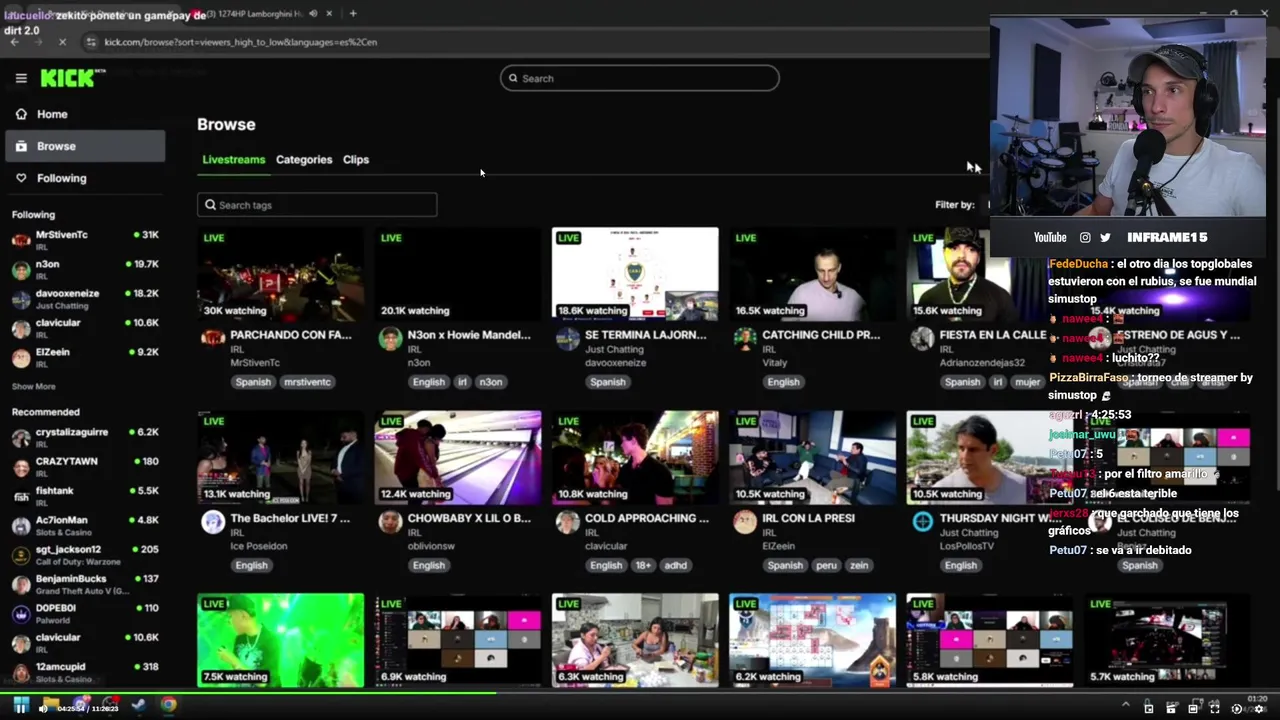Open crystalizaguirre in the Recommended list
The height and width of the screenshot is (720, 1280).
(x=85, y=437)
